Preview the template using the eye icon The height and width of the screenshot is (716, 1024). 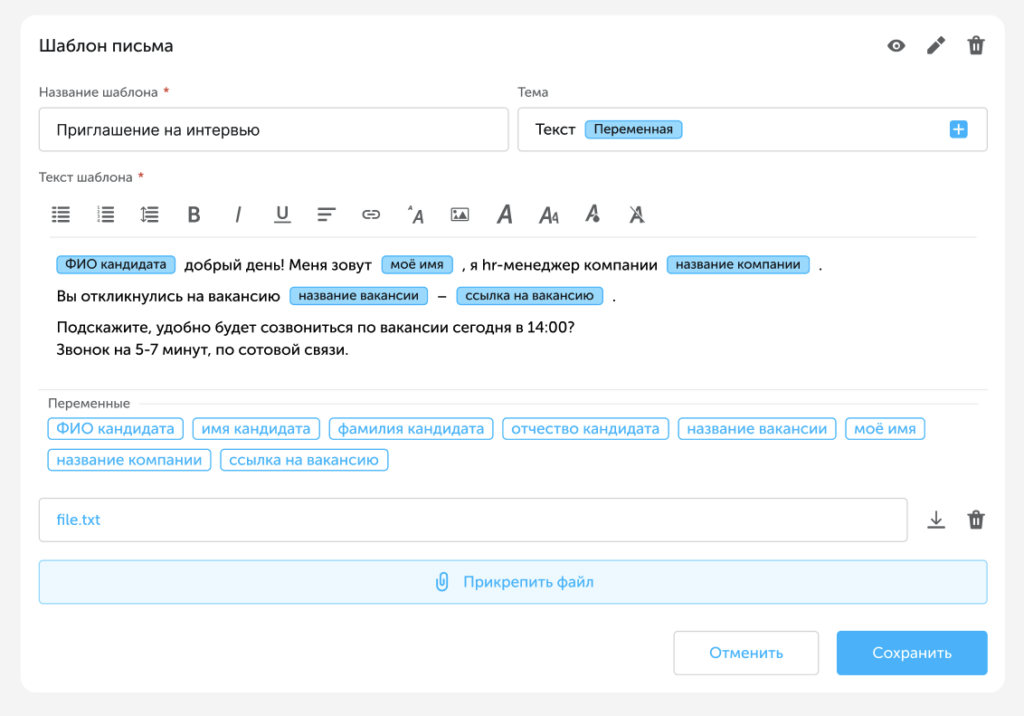point(896,46)
